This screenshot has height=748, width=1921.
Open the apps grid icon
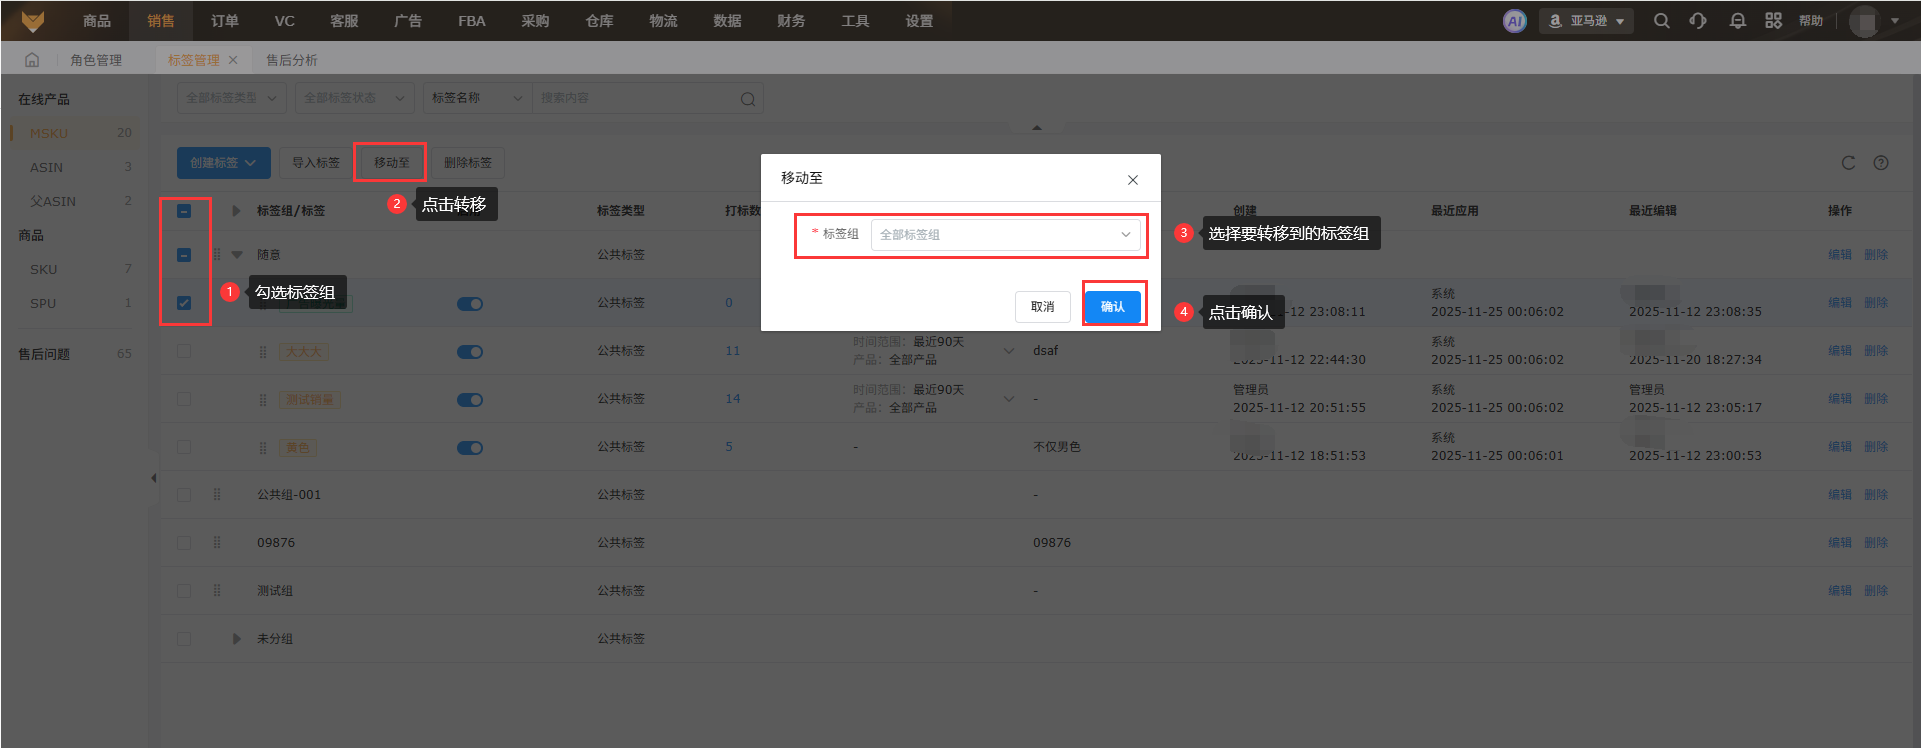coord(1774,21)
